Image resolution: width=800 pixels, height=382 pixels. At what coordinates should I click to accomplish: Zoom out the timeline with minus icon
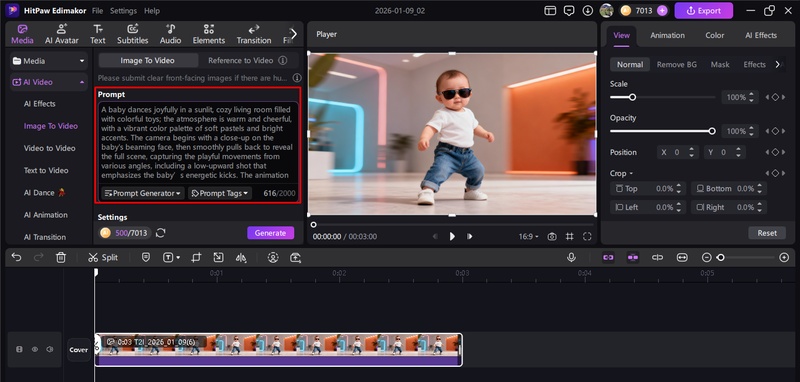707,258
